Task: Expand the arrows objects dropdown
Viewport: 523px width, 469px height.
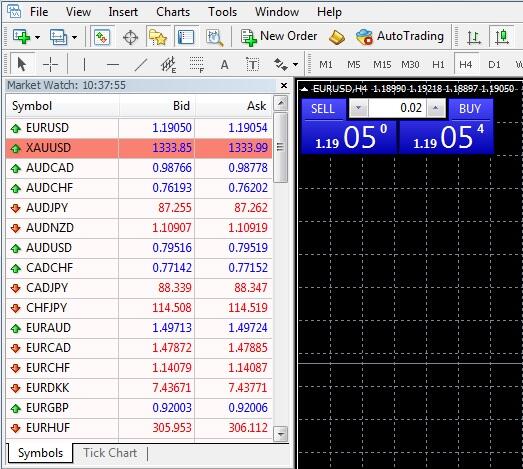Action: [296, 64]
